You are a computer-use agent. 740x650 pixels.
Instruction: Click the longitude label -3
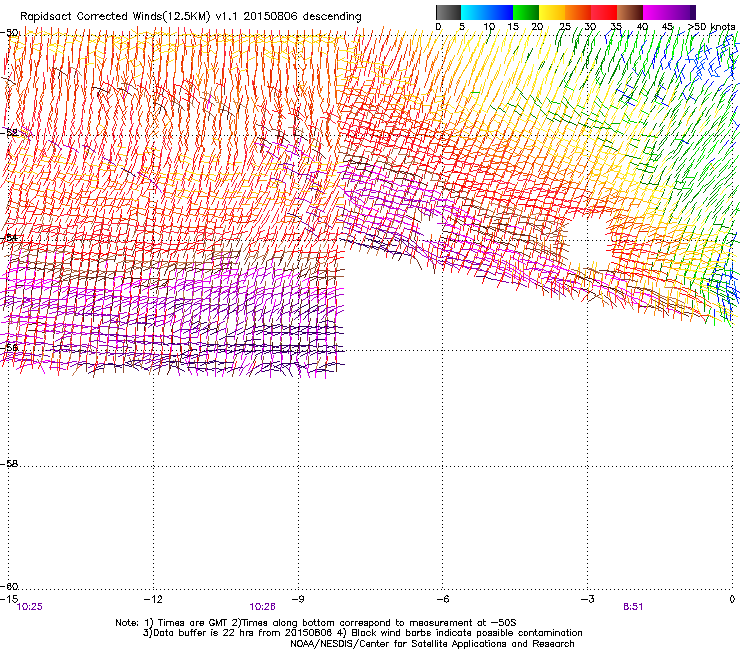(x=587, y=599)
